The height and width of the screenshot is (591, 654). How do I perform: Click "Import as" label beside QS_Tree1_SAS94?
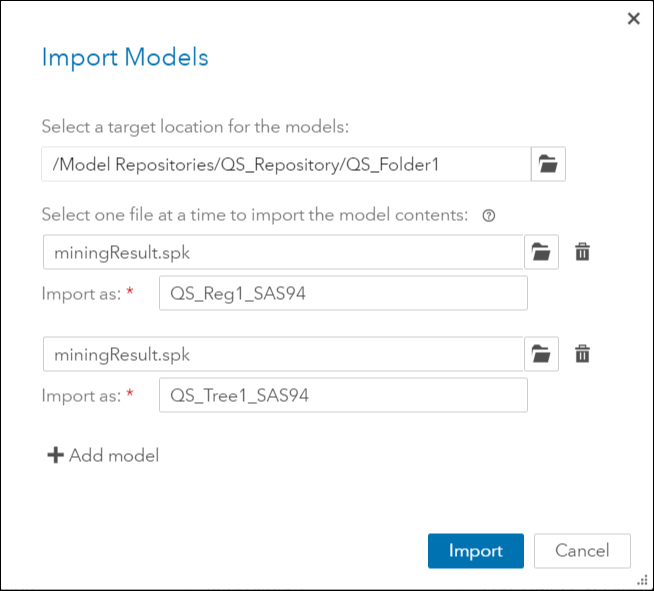[81, 395]
